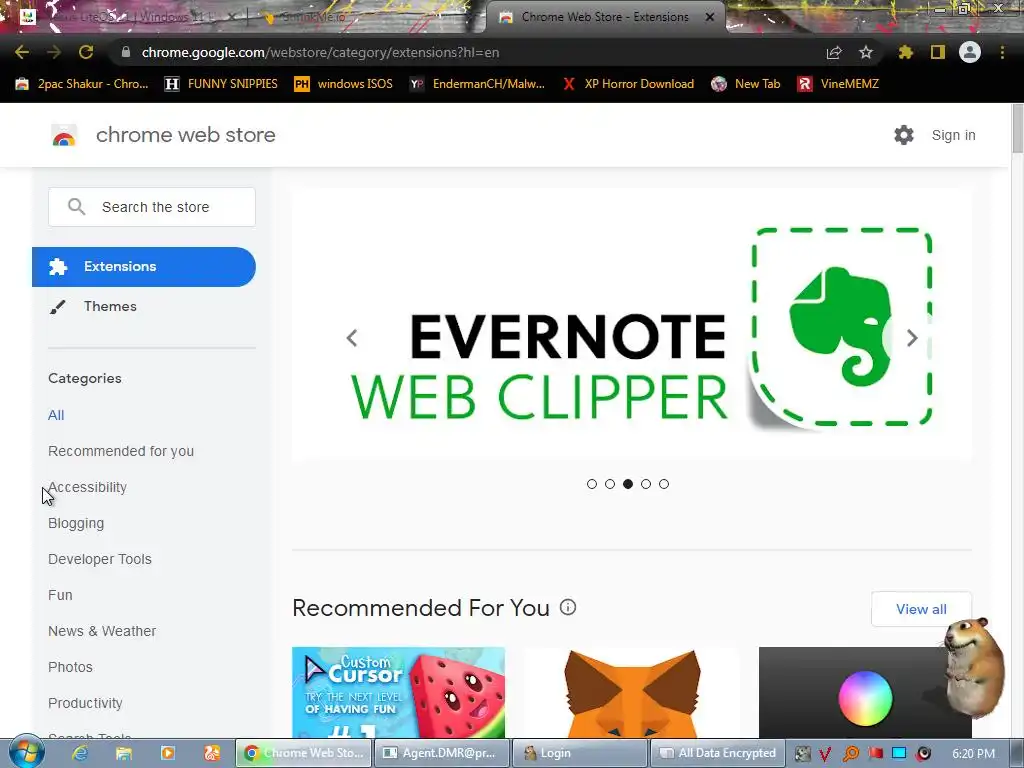Open the MetaMask fox extension thumbnail
1024x768 pixels.
click(x=632, y=693)
